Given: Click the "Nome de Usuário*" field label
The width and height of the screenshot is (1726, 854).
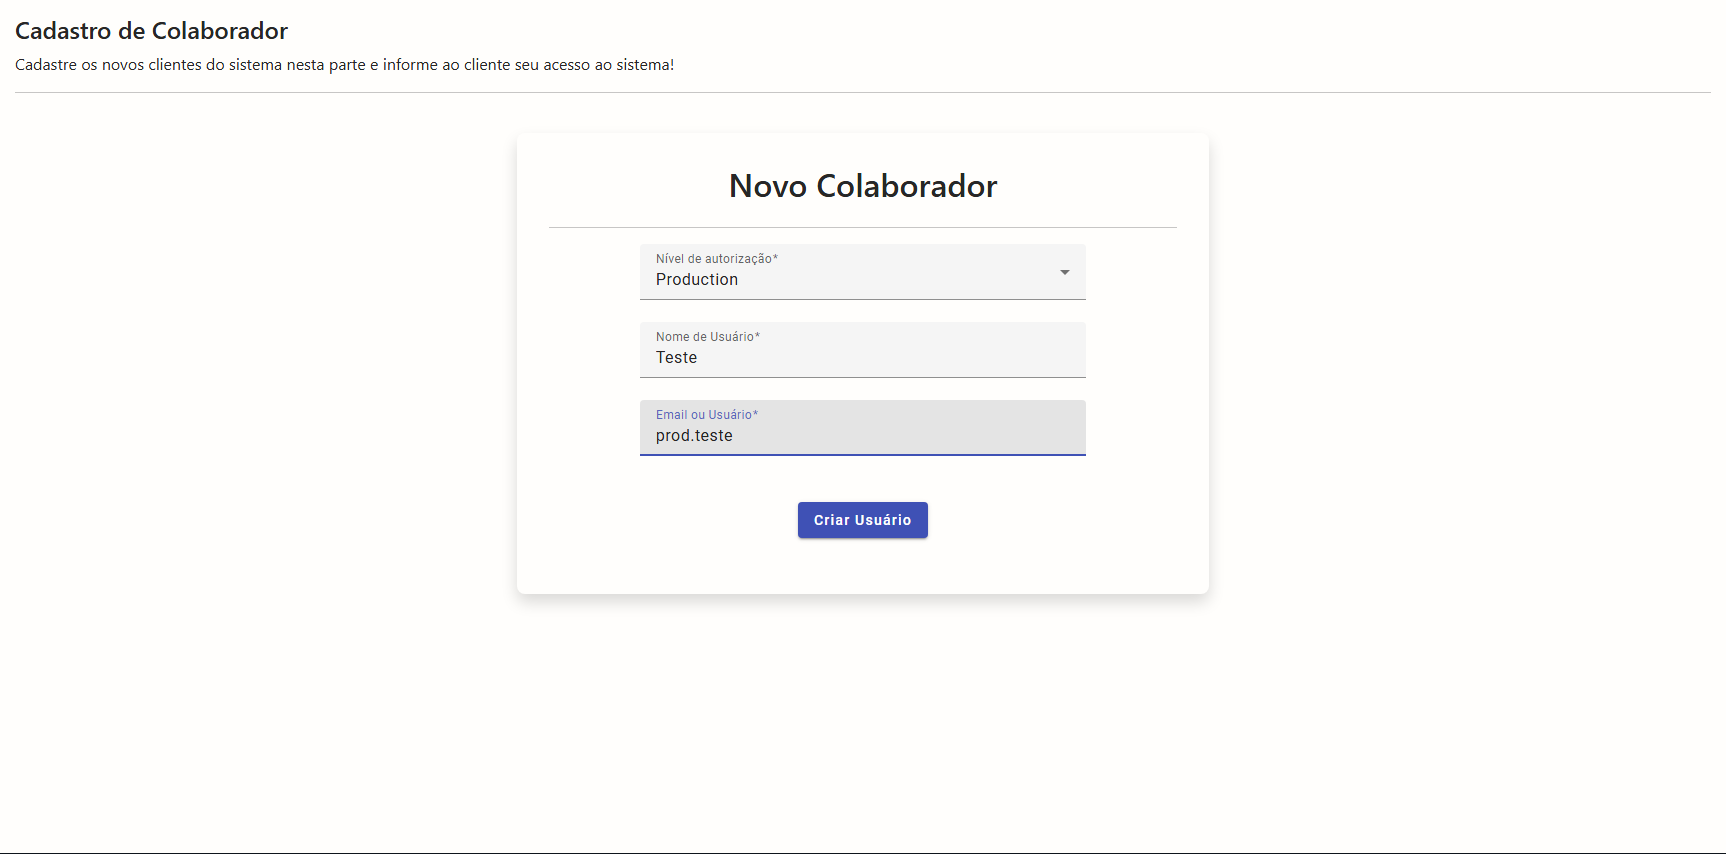Looking at the screenshot, I should [707, 337].
